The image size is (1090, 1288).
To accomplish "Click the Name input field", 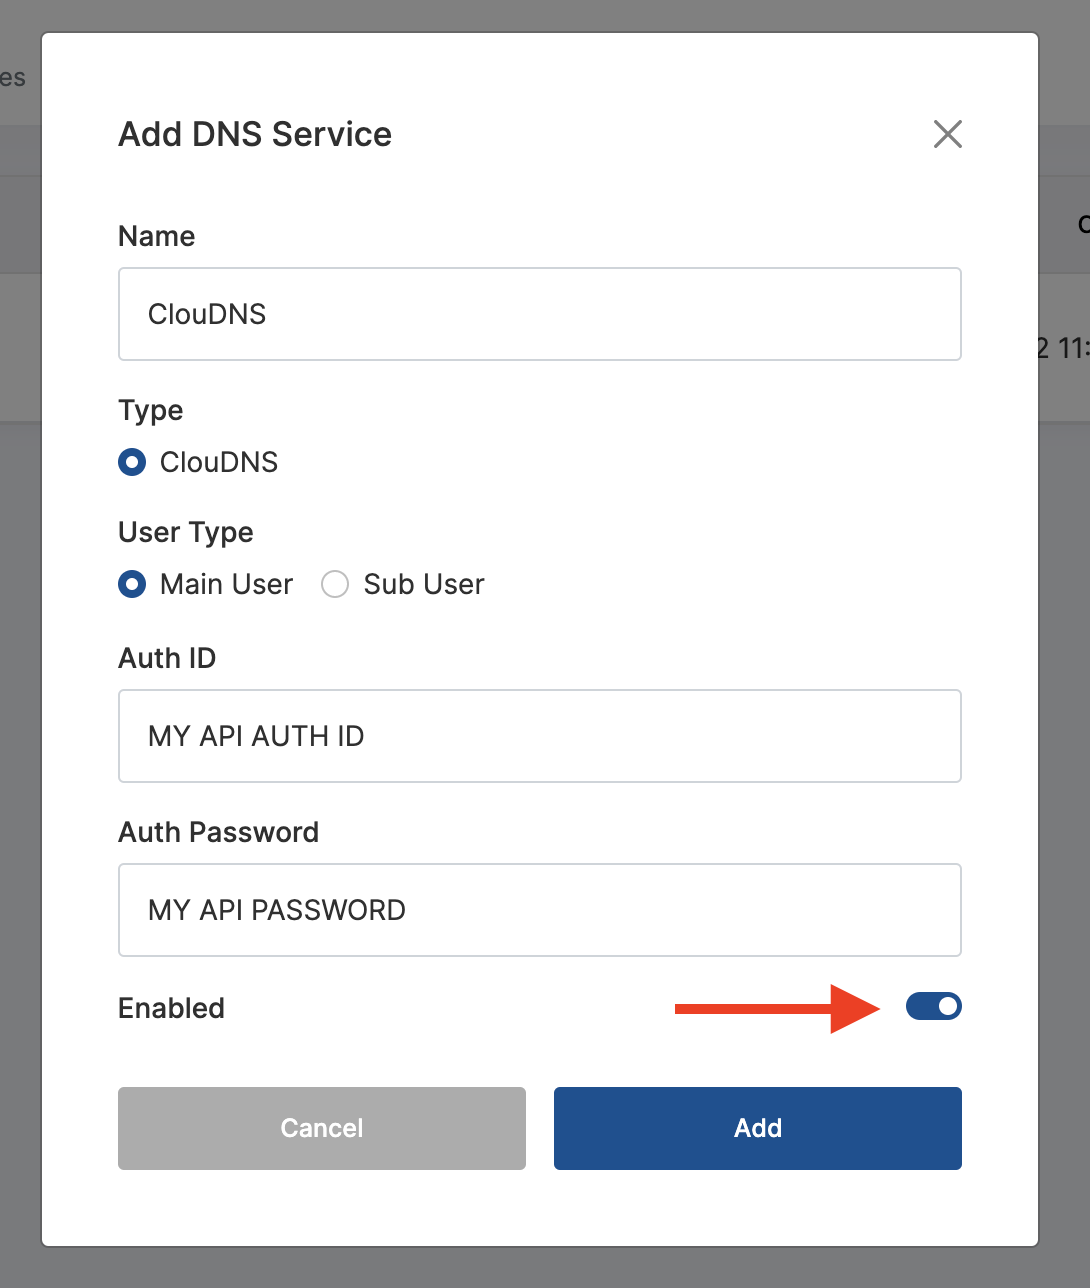I will [540, 314].
